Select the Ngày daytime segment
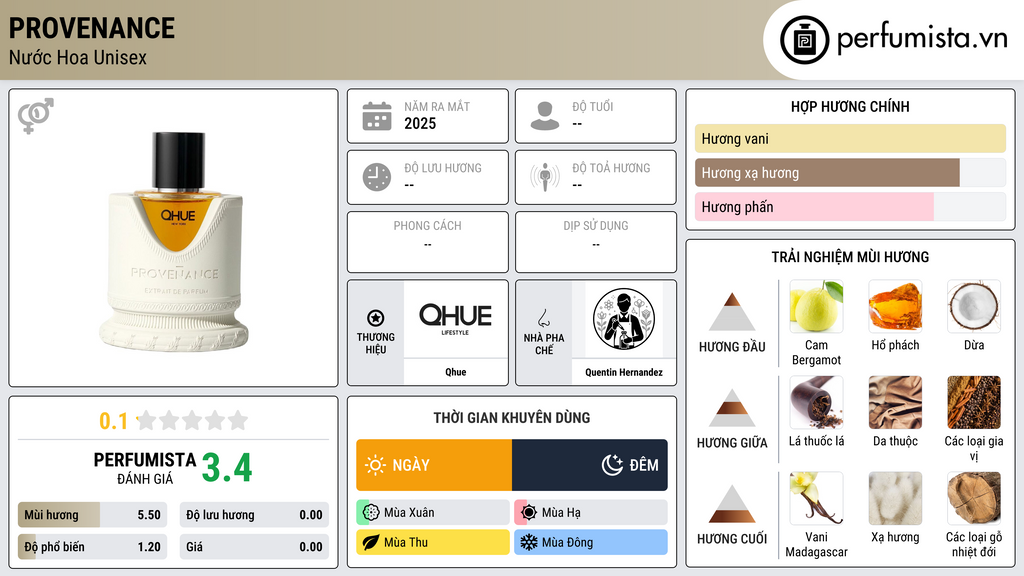Image resolution: width=1024 pixels, height=576 pixels. tap(434, 465)
